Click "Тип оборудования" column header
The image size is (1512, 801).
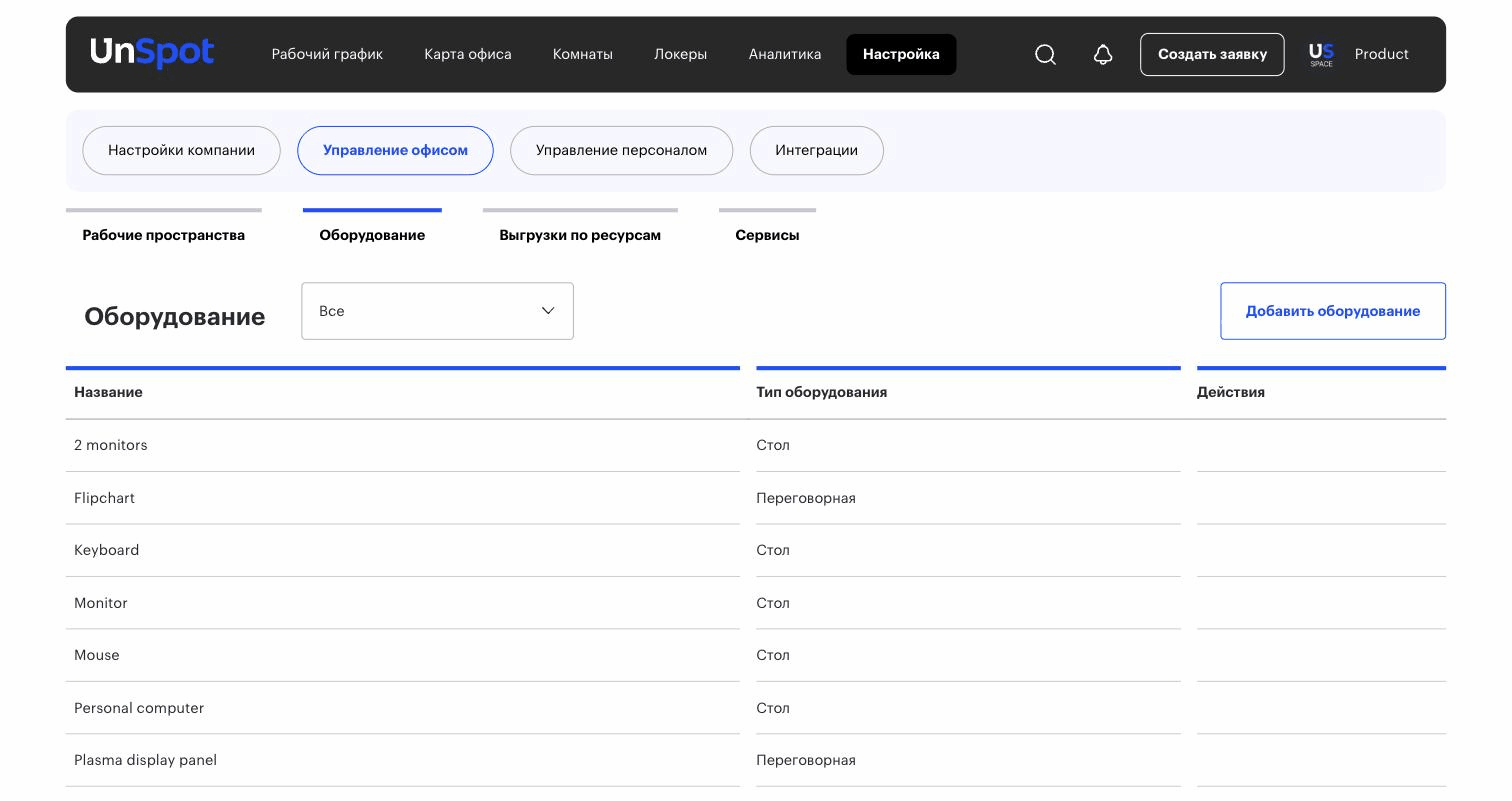(x=821, y=392)
